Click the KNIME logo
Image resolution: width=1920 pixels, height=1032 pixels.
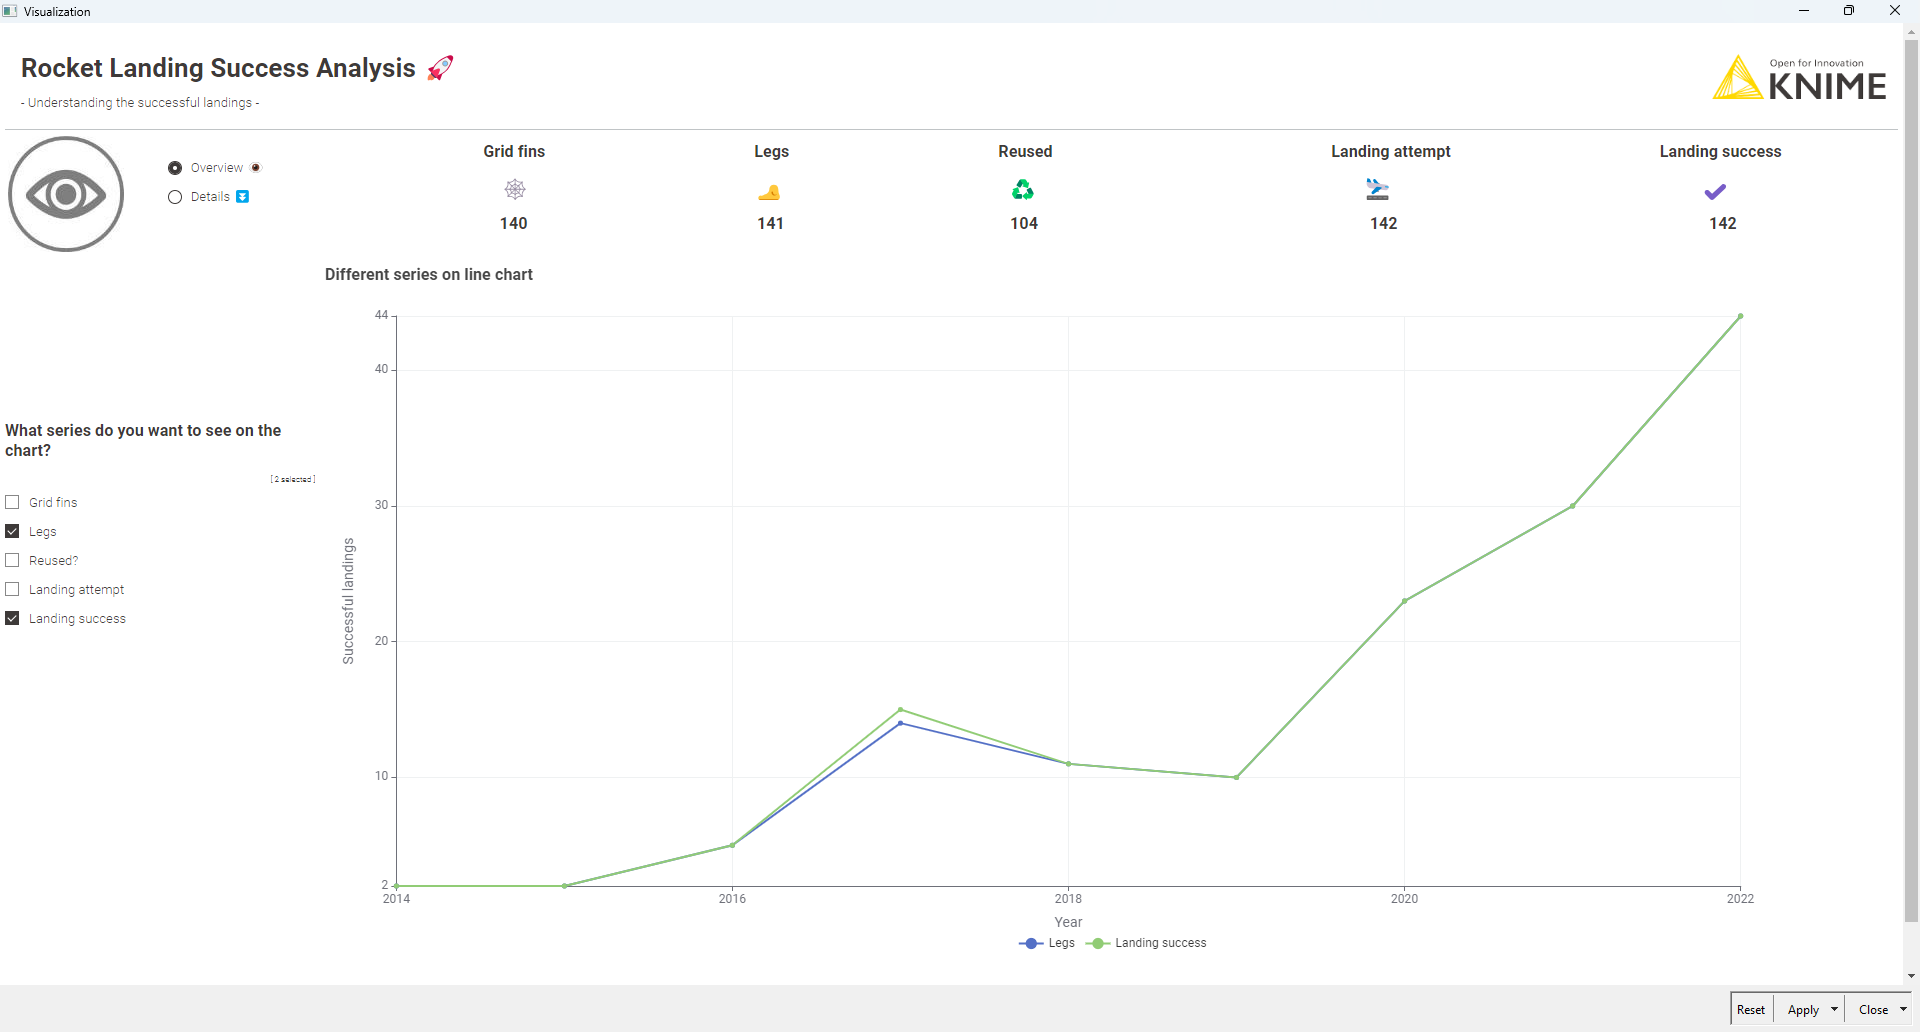(1799, 78)
